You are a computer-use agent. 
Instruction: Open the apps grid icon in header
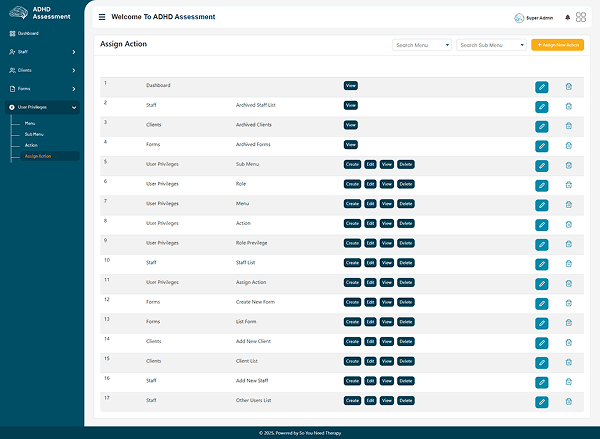pos(581,17)
